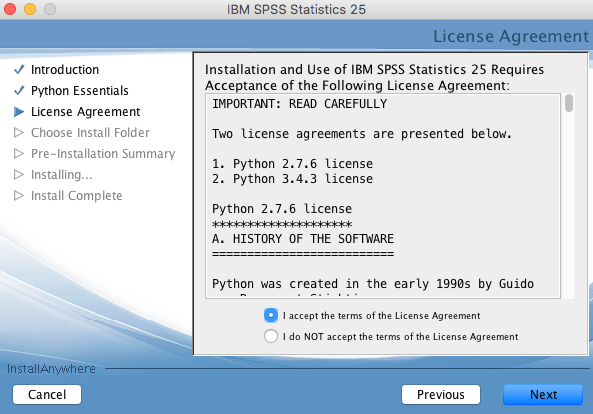The image size is (593, 414).
Task: Click the Next button
Action: tap(543, 395)
